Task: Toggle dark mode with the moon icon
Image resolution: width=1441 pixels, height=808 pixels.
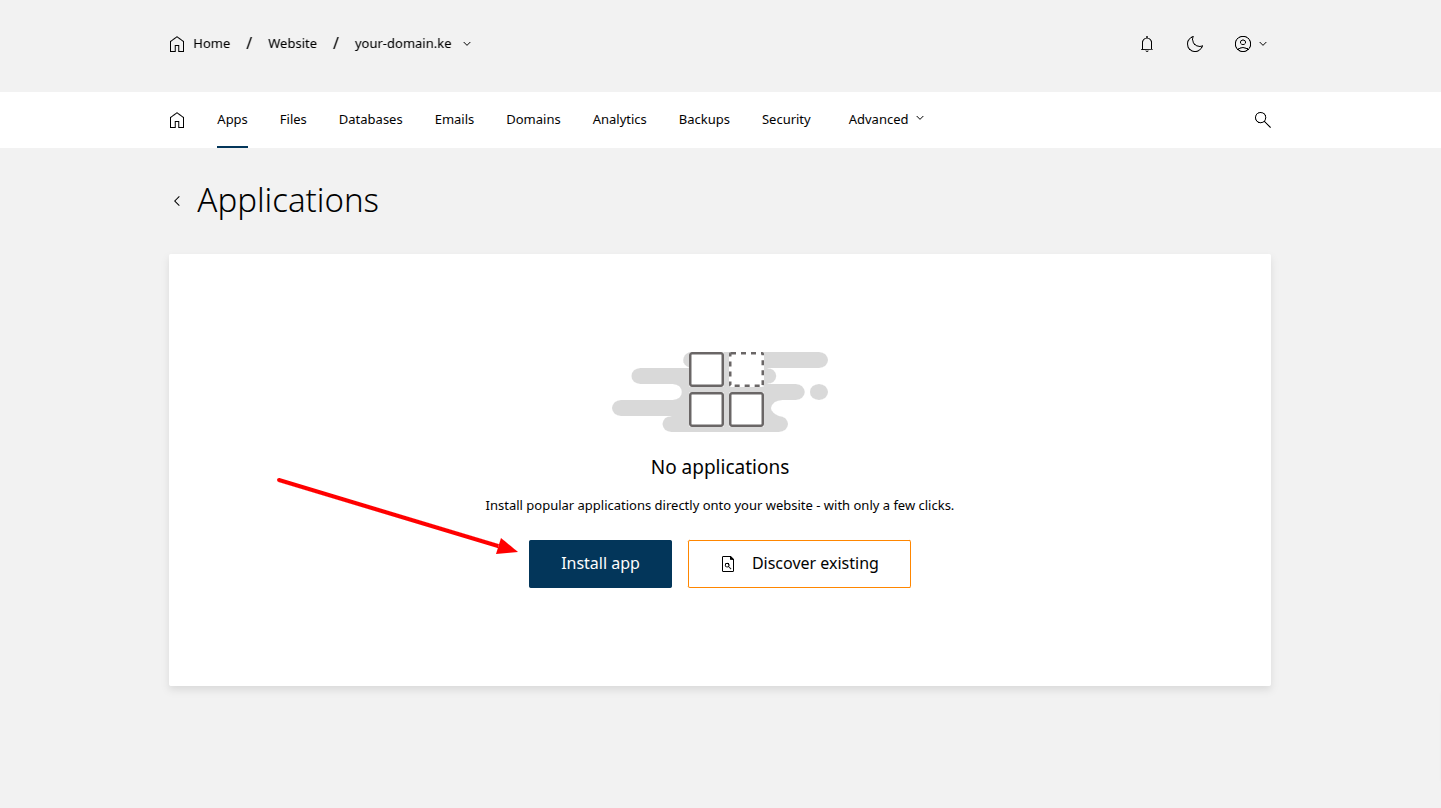Action: point(1195,44)
